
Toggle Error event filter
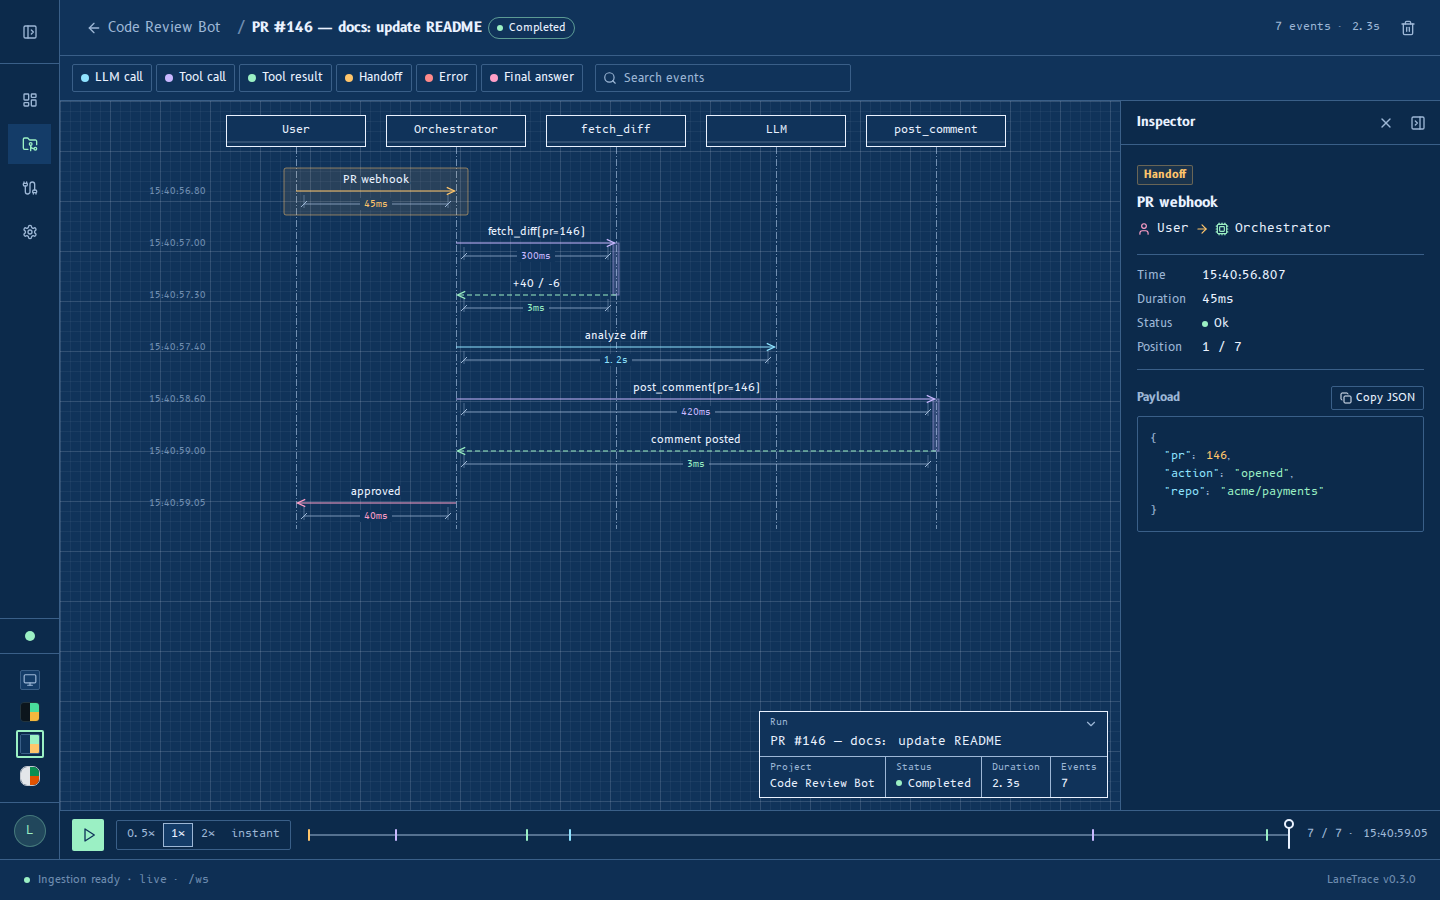pyautogui.click(x=447, y=77)
